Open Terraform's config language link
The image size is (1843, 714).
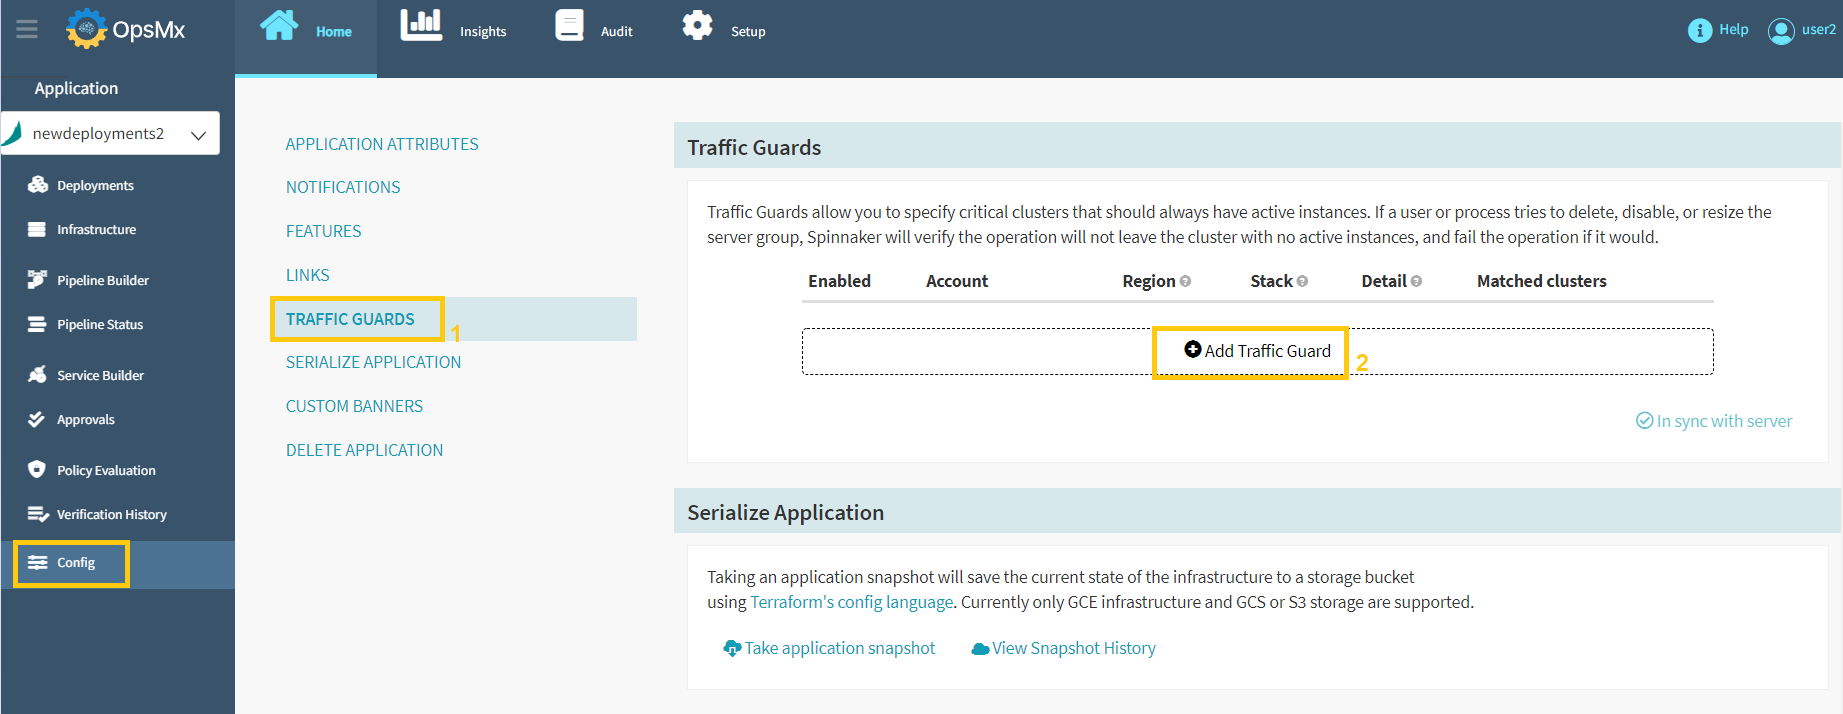point(851,602)
